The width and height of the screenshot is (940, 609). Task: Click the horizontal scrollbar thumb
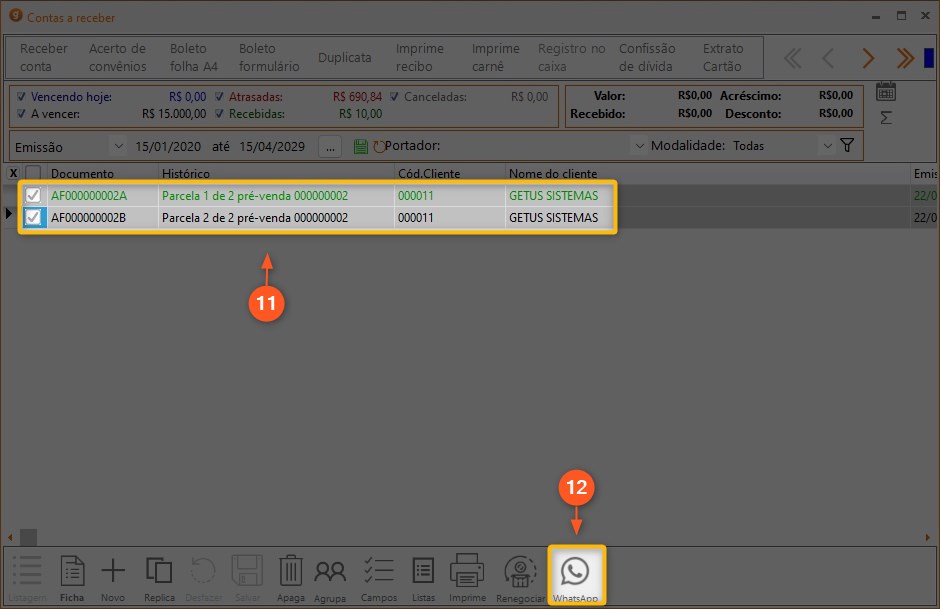pyautogui.click(x=28, y=537)
